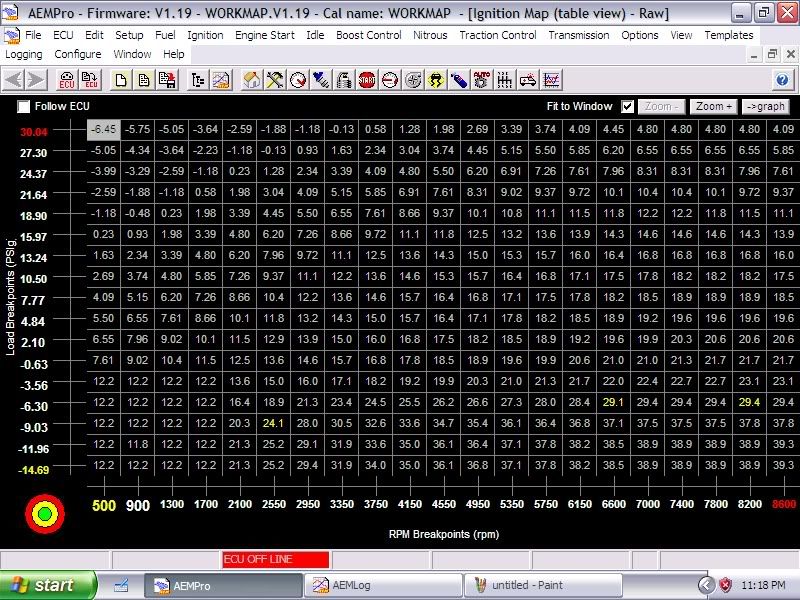Open the yellow traction control icon
This screenshot has width=800, height=600.
tap(436, 80)
